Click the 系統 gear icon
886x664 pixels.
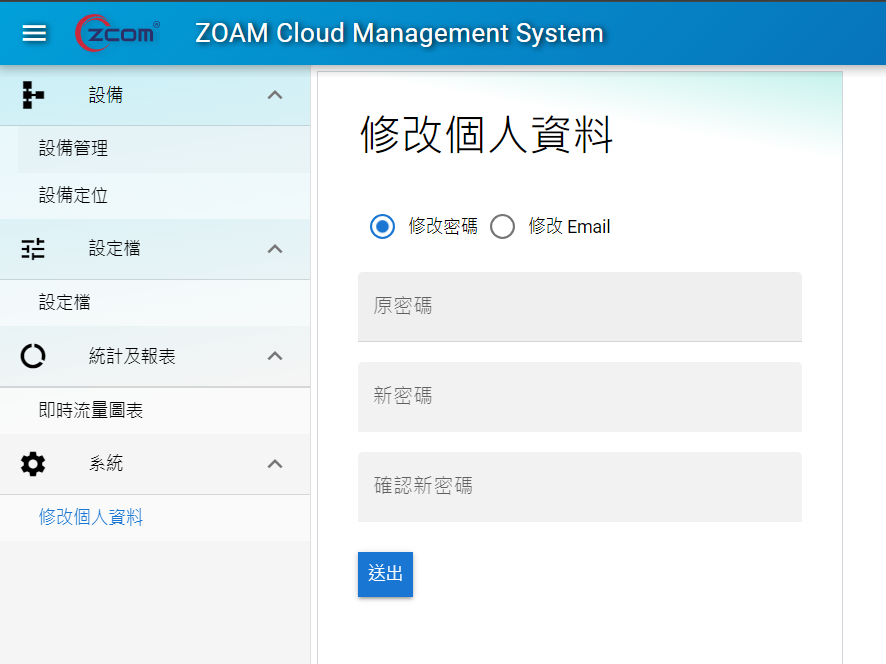pyautogui.click(x=32, y=464)
